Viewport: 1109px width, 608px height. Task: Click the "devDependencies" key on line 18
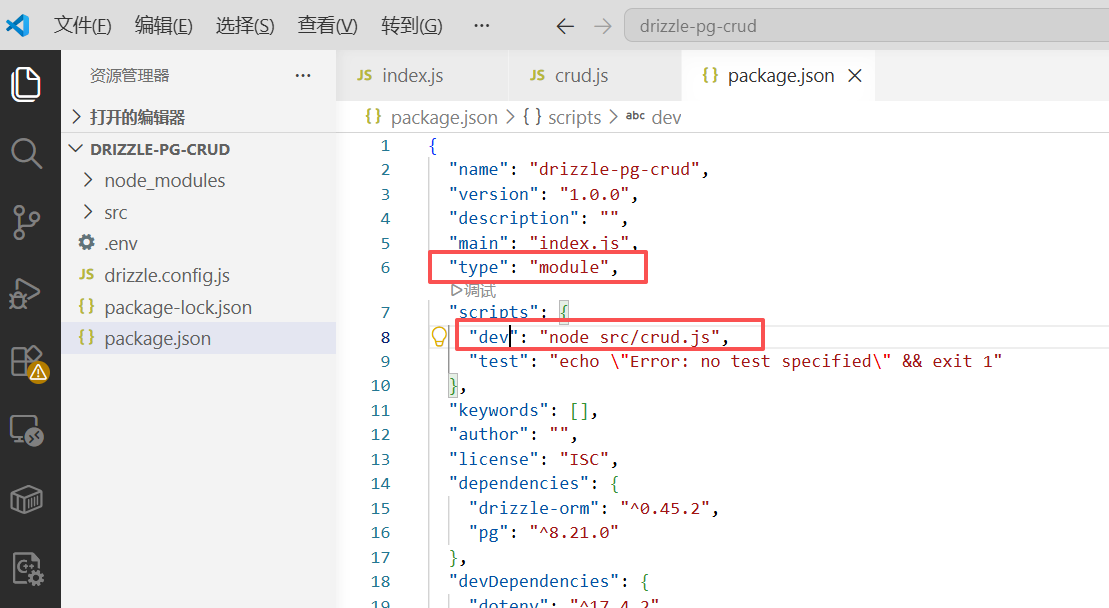pyautogui.click(x=534, y=581)
